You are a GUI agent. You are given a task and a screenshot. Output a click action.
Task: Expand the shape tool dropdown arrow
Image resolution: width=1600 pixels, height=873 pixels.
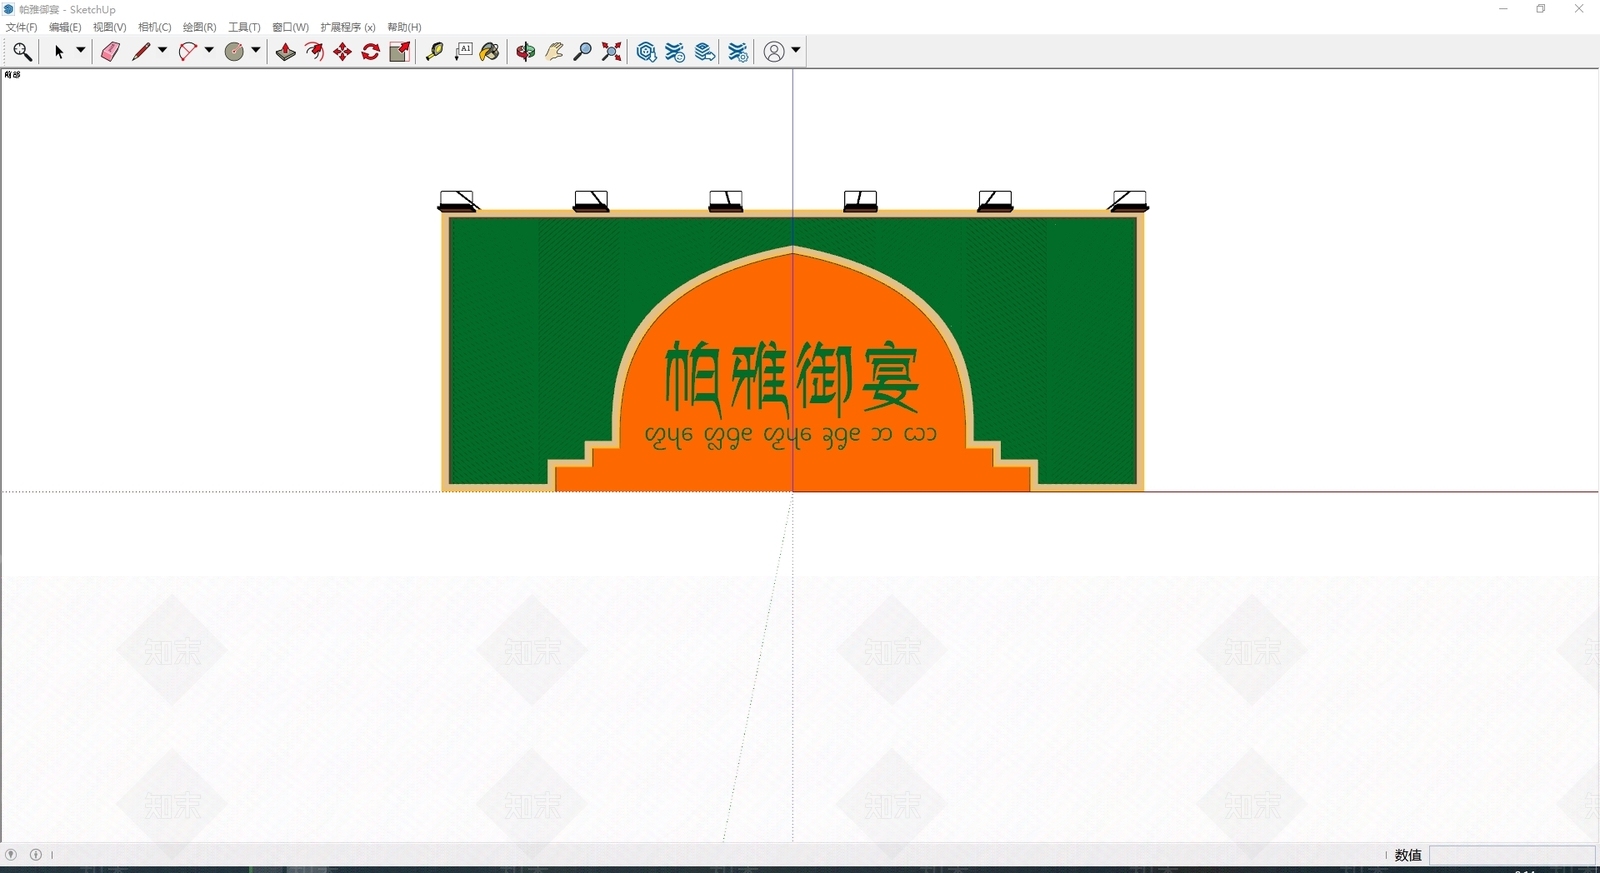[256, 51]
